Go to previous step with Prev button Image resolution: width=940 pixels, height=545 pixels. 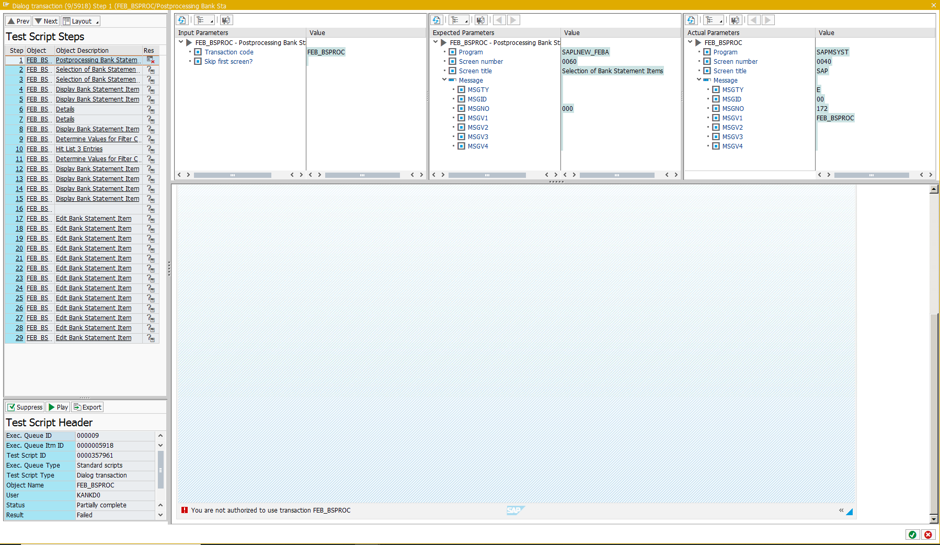tap(18, 21)
